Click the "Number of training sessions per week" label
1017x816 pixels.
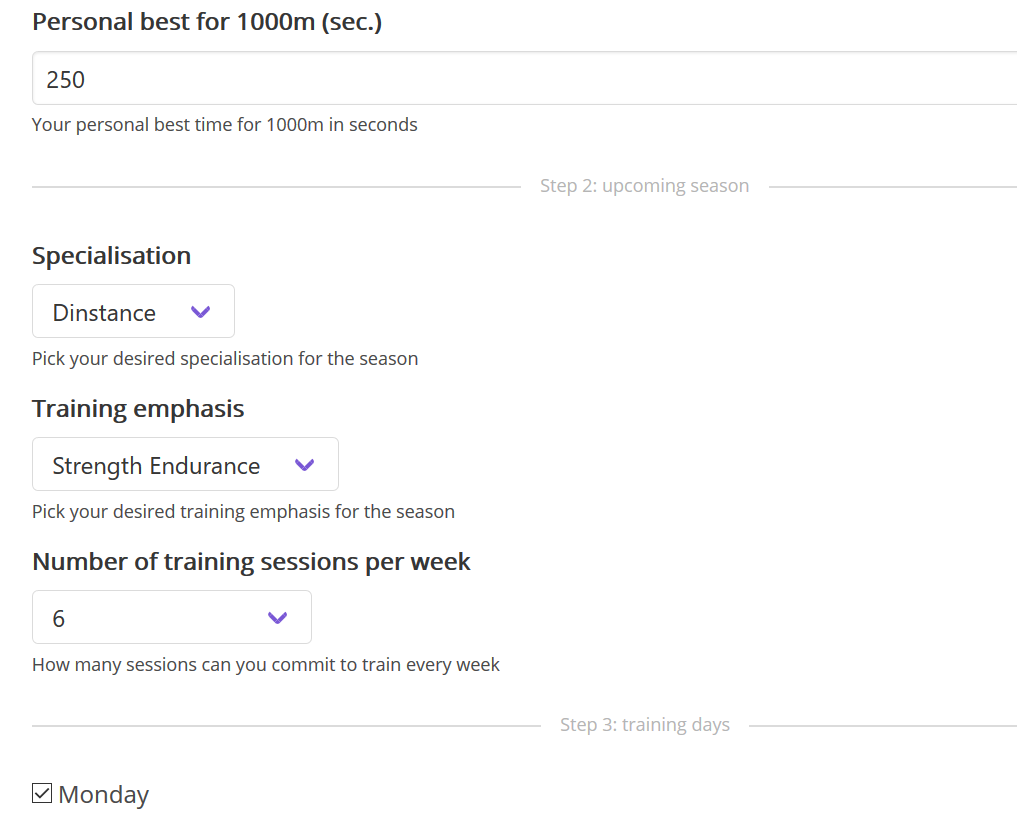[x=251, y=562]
